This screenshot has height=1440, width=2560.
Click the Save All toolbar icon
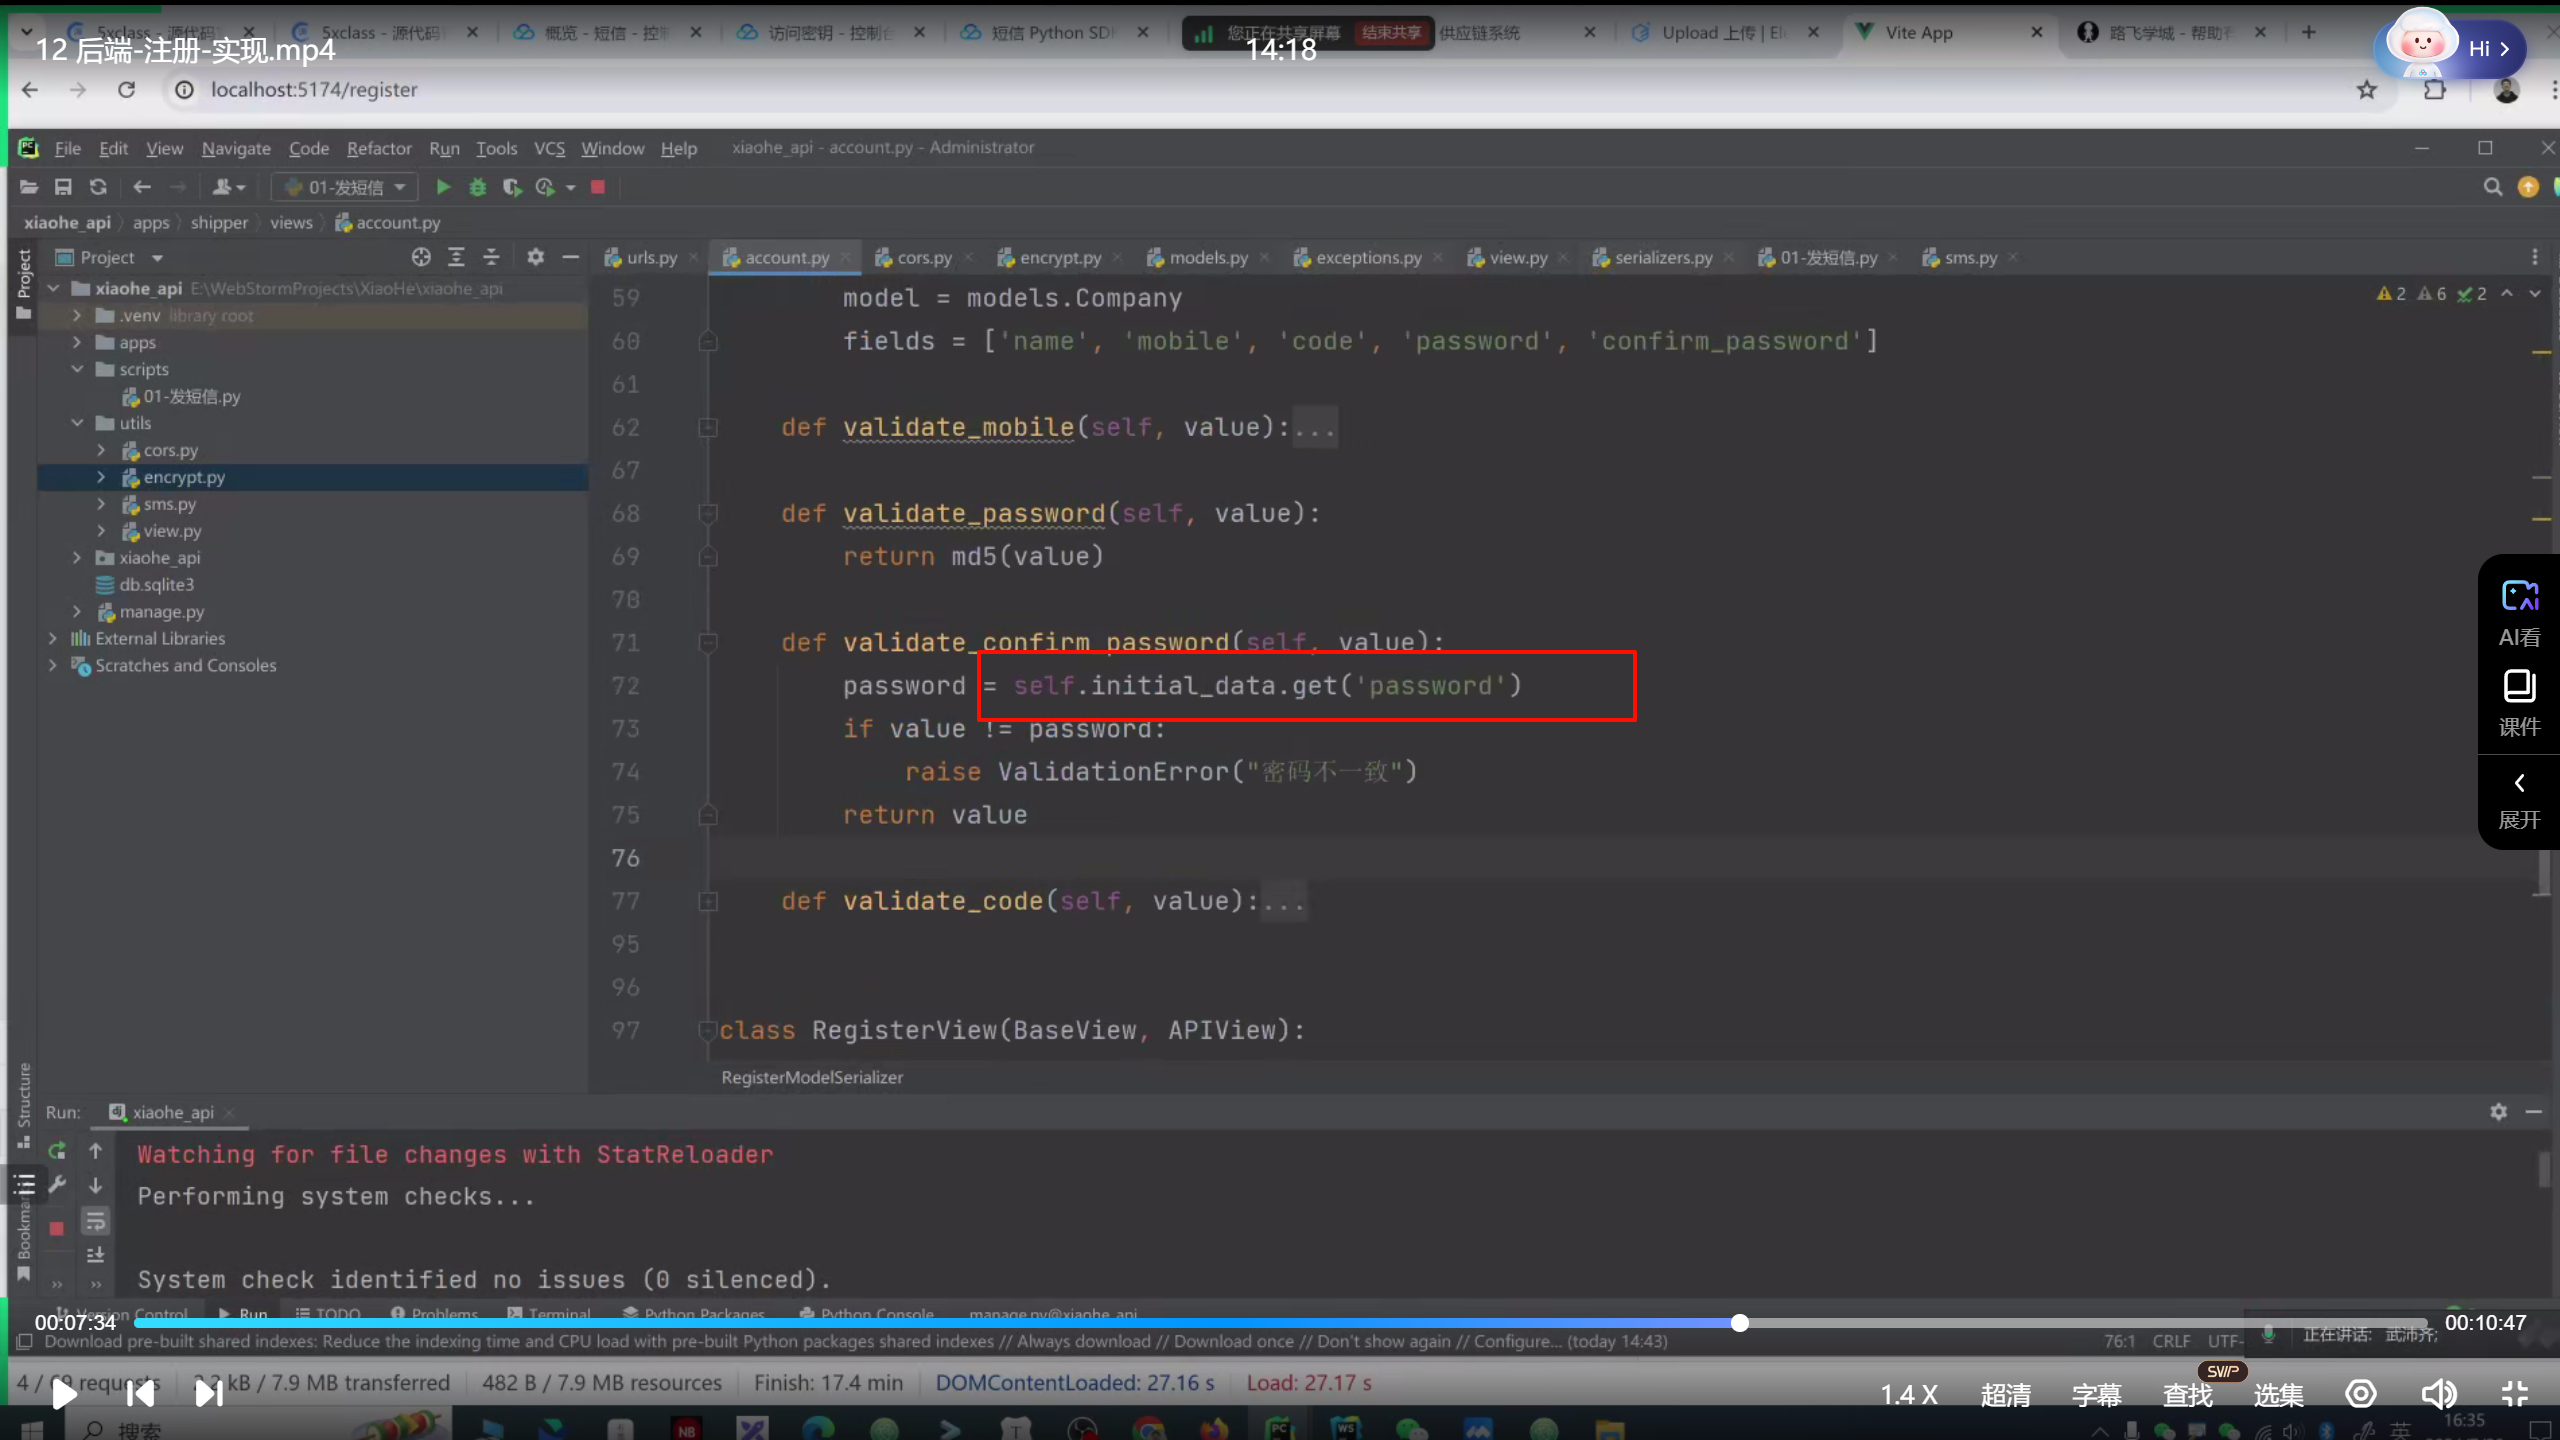(63, 187)
